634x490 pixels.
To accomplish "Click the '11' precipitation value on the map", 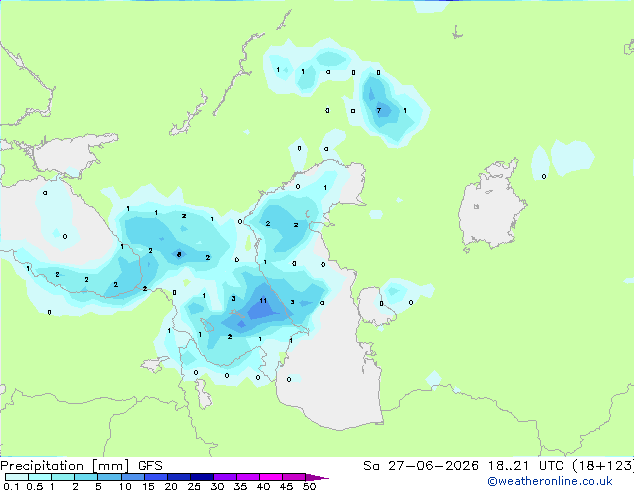I will click(x=263, y=300).
